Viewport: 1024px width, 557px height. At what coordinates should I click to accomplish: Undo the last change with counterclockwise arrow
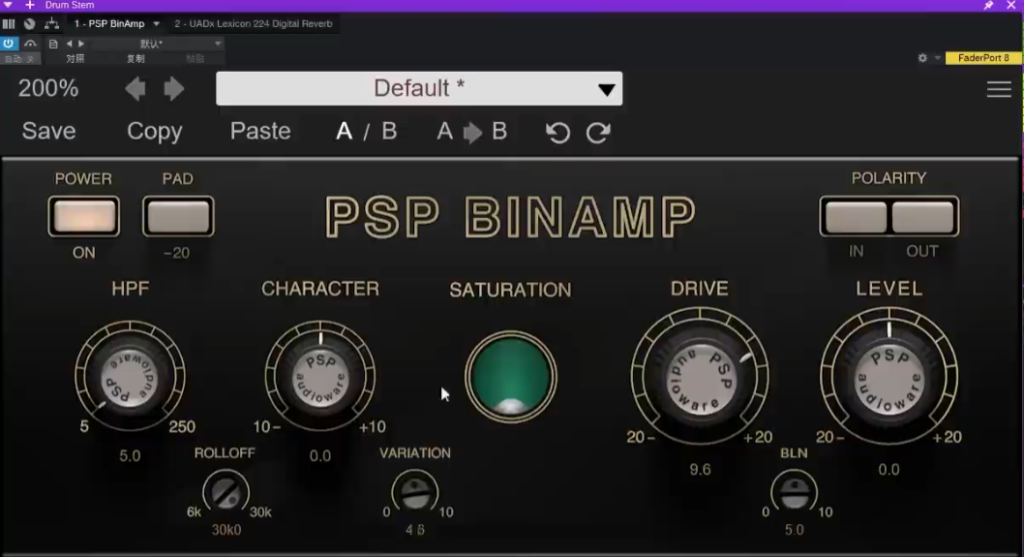pyautogui.click(x=558, y=133)
